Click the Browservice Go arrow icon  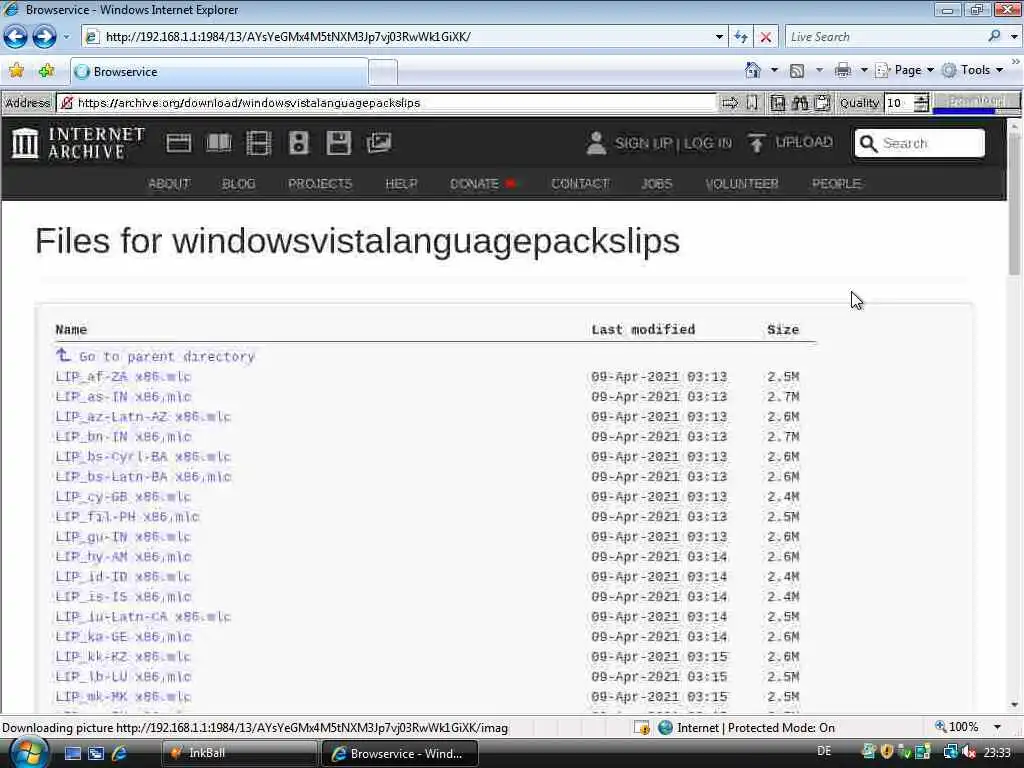(x=730, y=103)
